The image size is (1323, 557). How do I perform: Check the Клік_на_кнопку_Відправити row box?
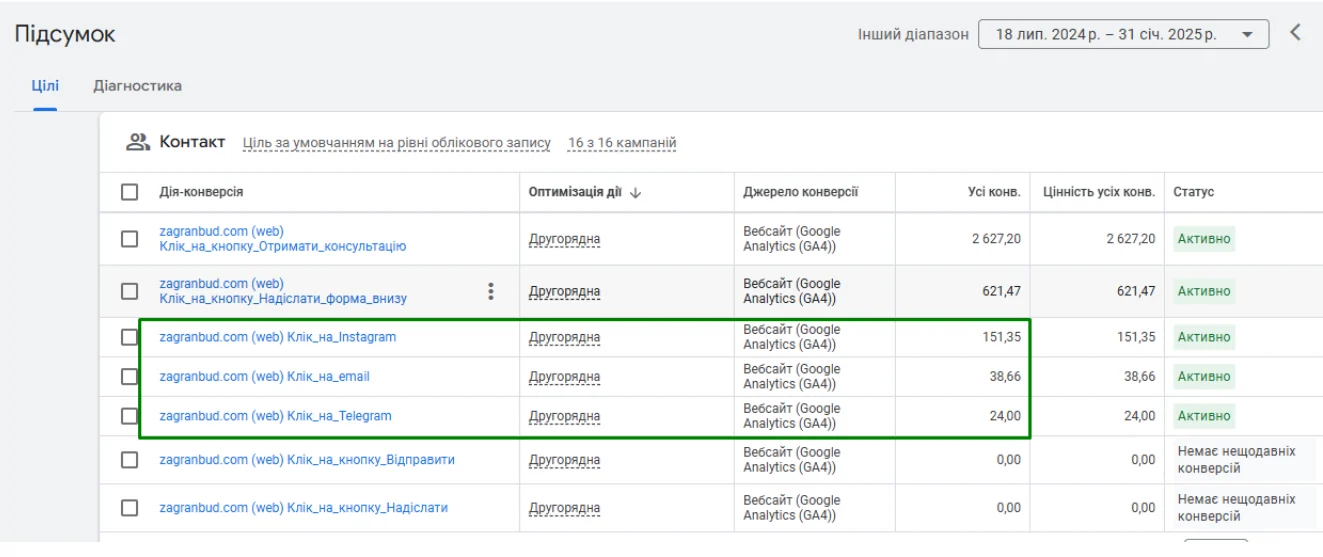(129, 460)
